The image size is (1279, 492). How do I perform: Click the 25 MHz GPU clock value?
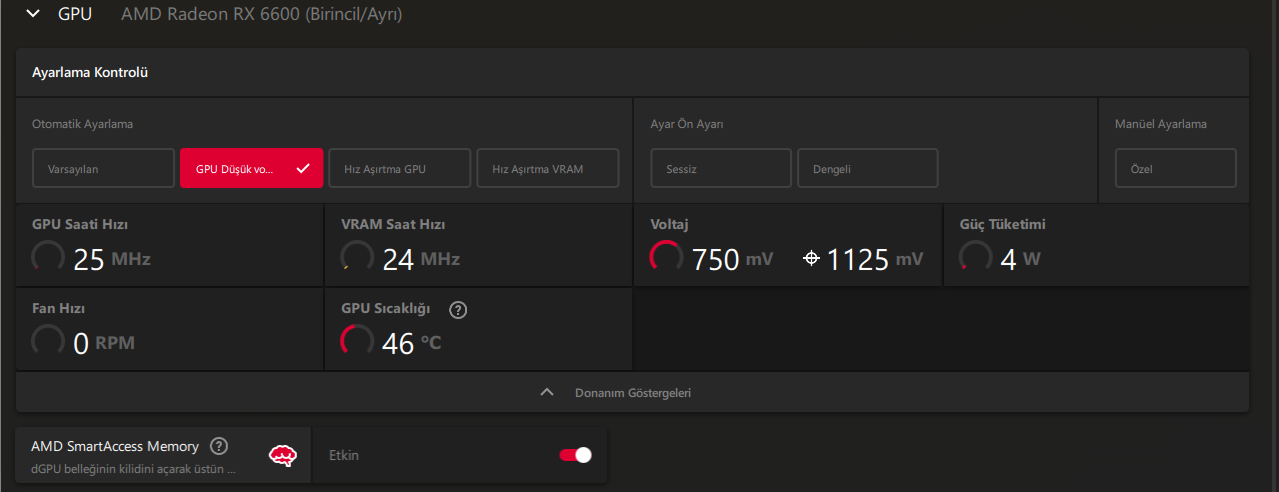click(112, 260)
